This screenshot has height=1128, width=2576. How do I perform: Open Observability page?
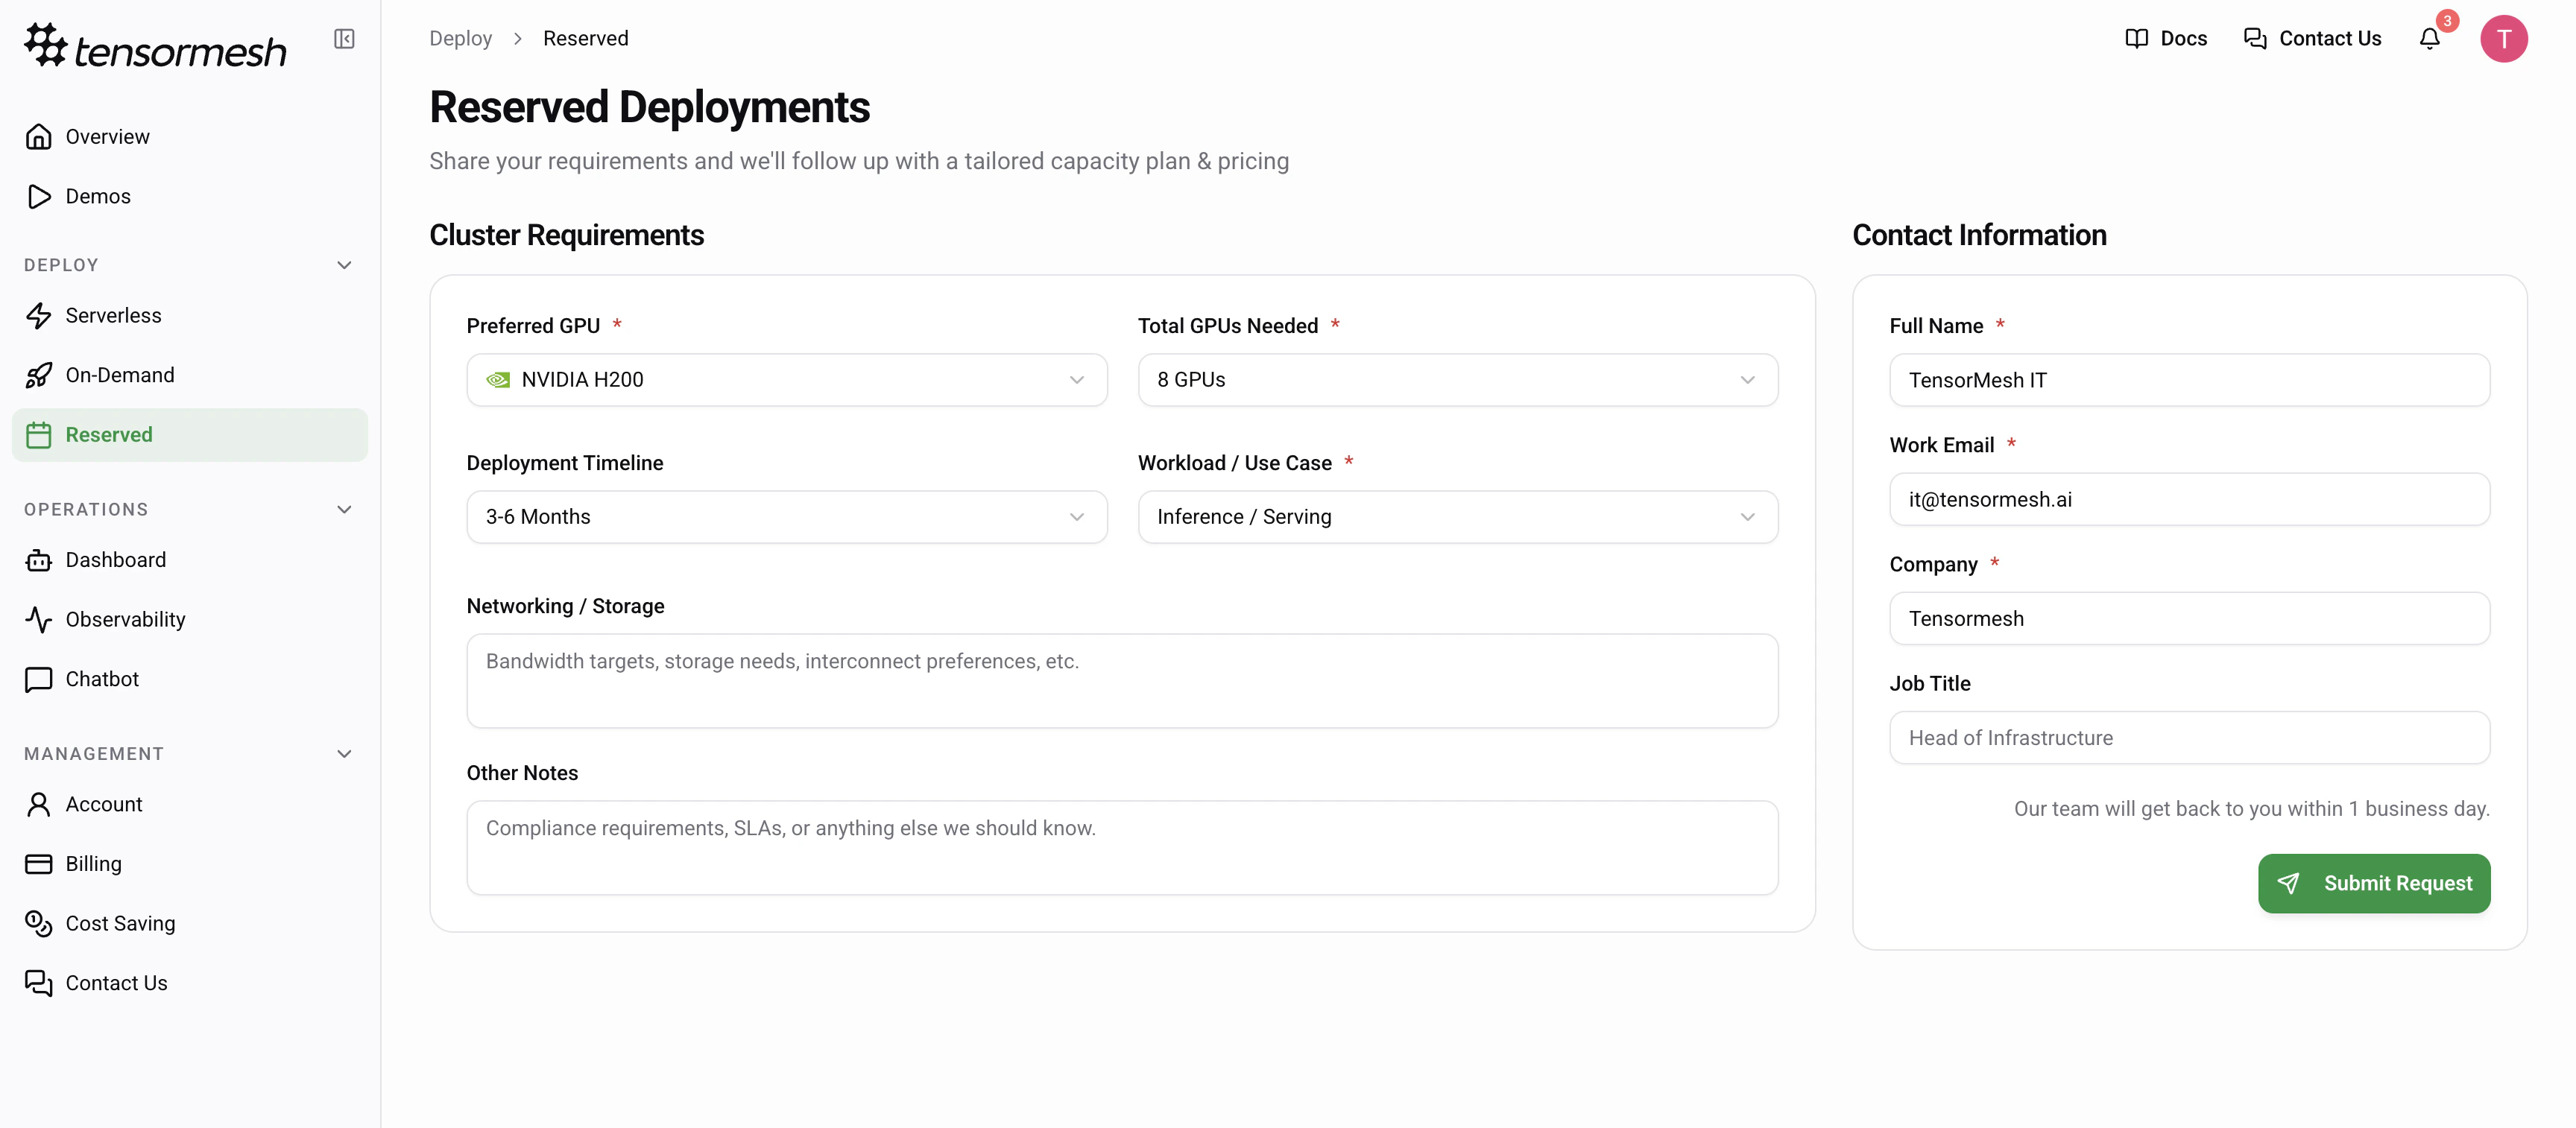coord(190,620)
